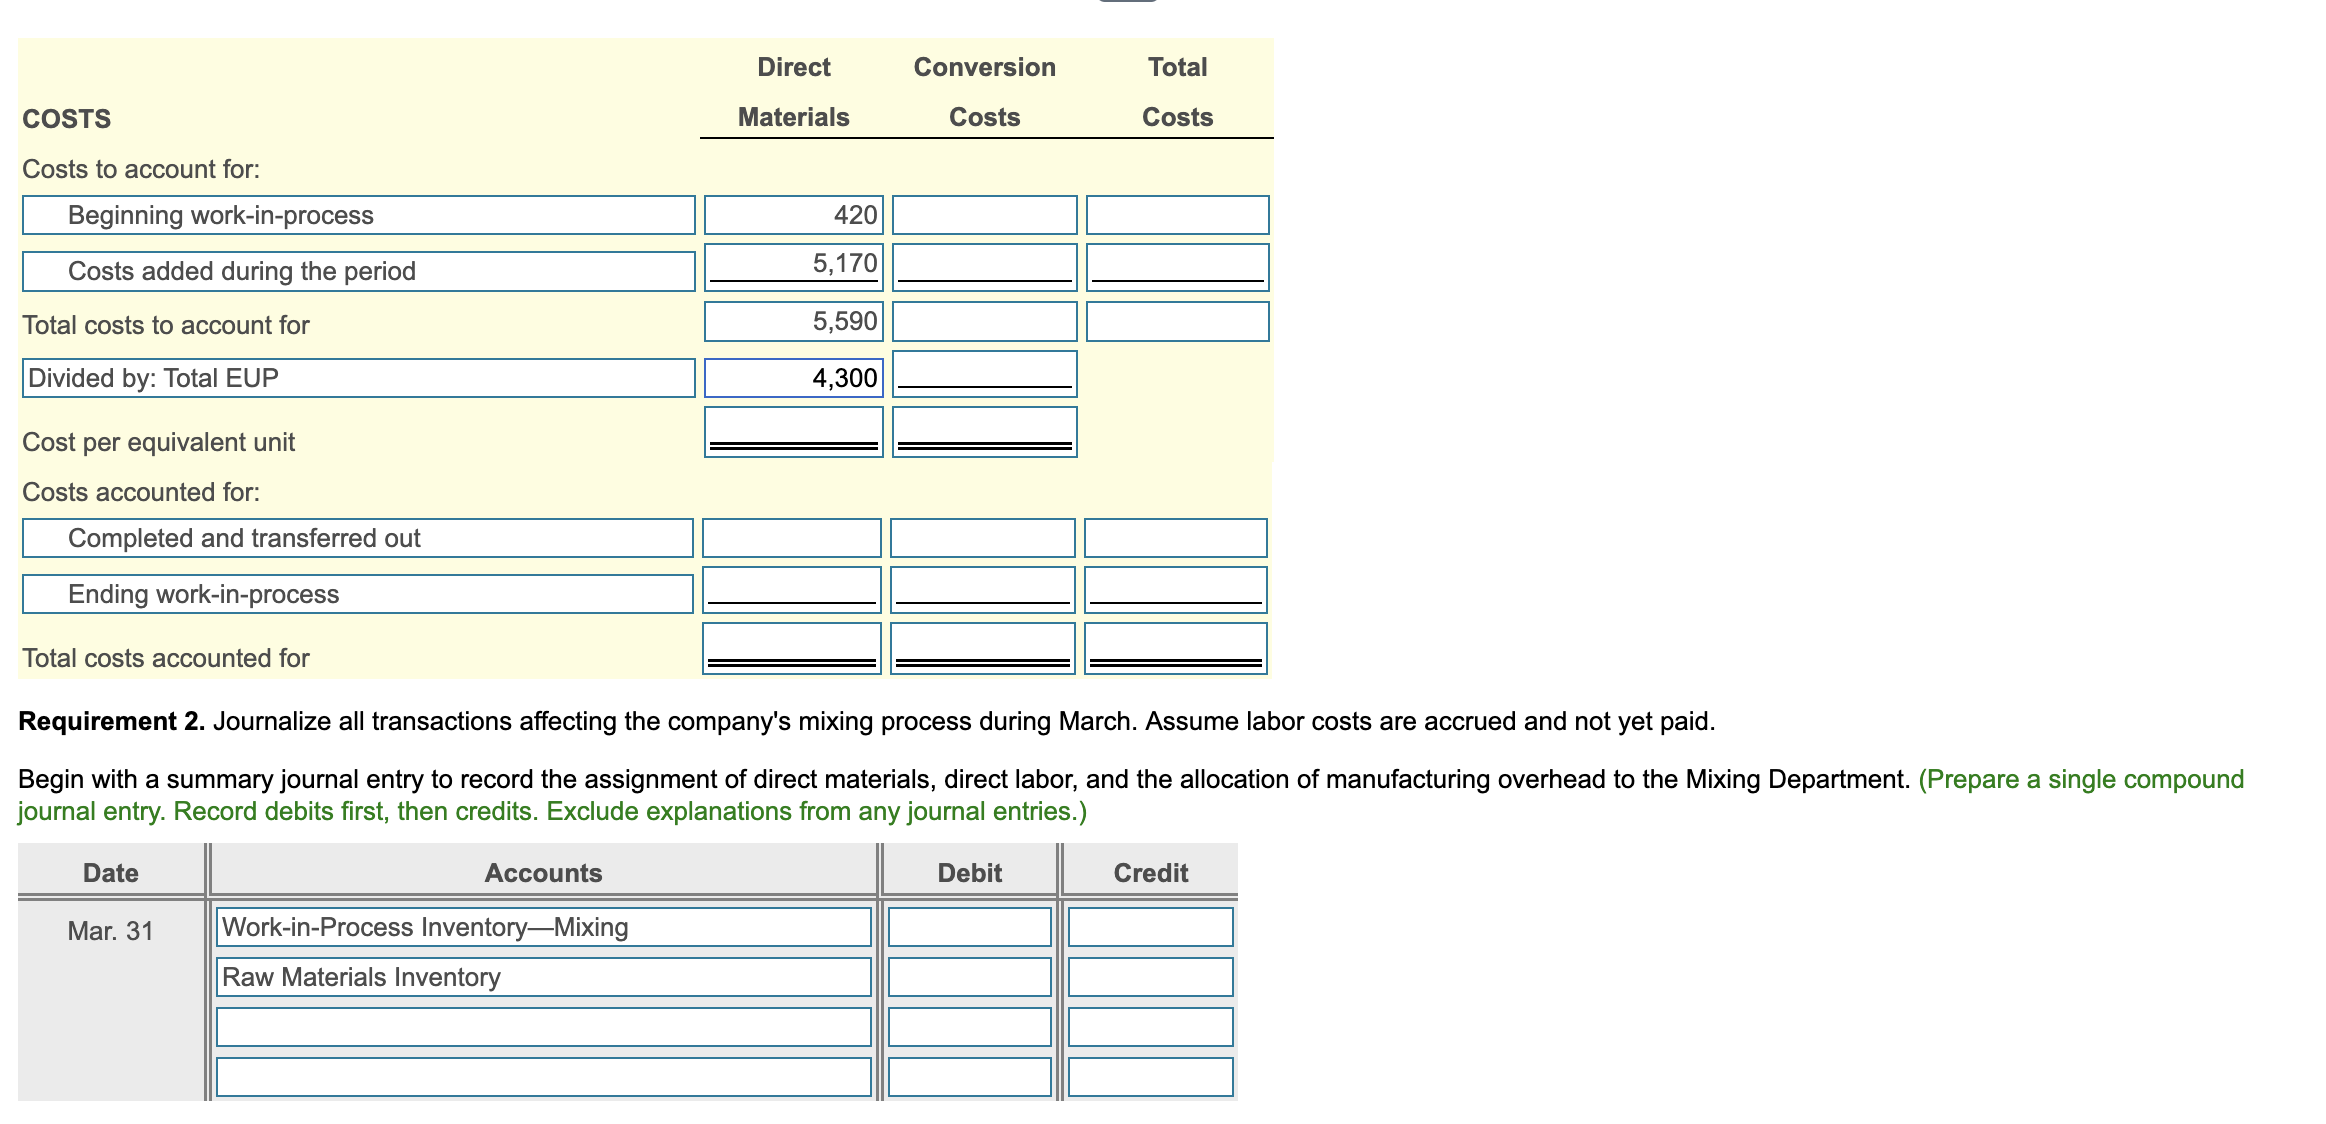Select the Divided by Total EUP field showing 4,300
The height and width of the screenshot is (1124, 2326).
(791, 377)
